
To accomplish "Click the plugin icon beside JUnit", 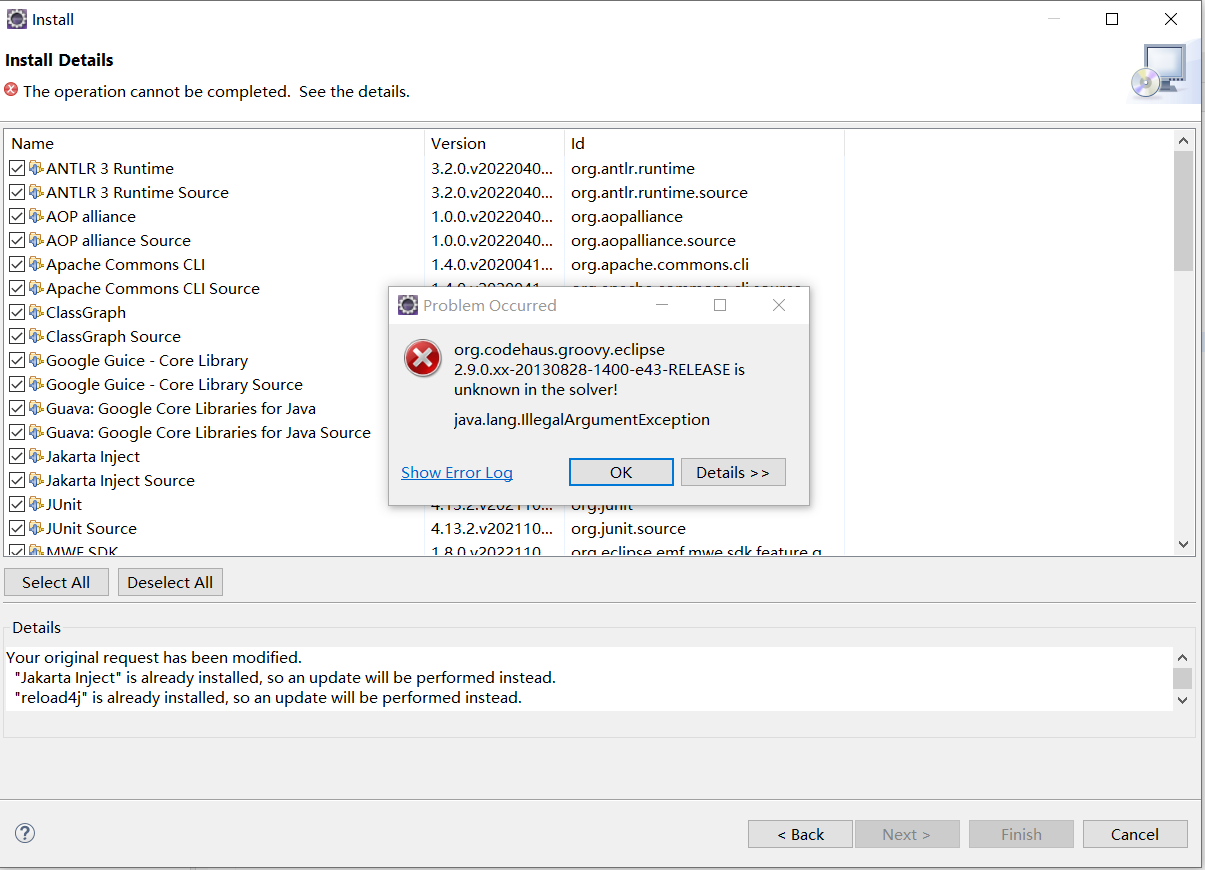I will (x=36, y=504).
